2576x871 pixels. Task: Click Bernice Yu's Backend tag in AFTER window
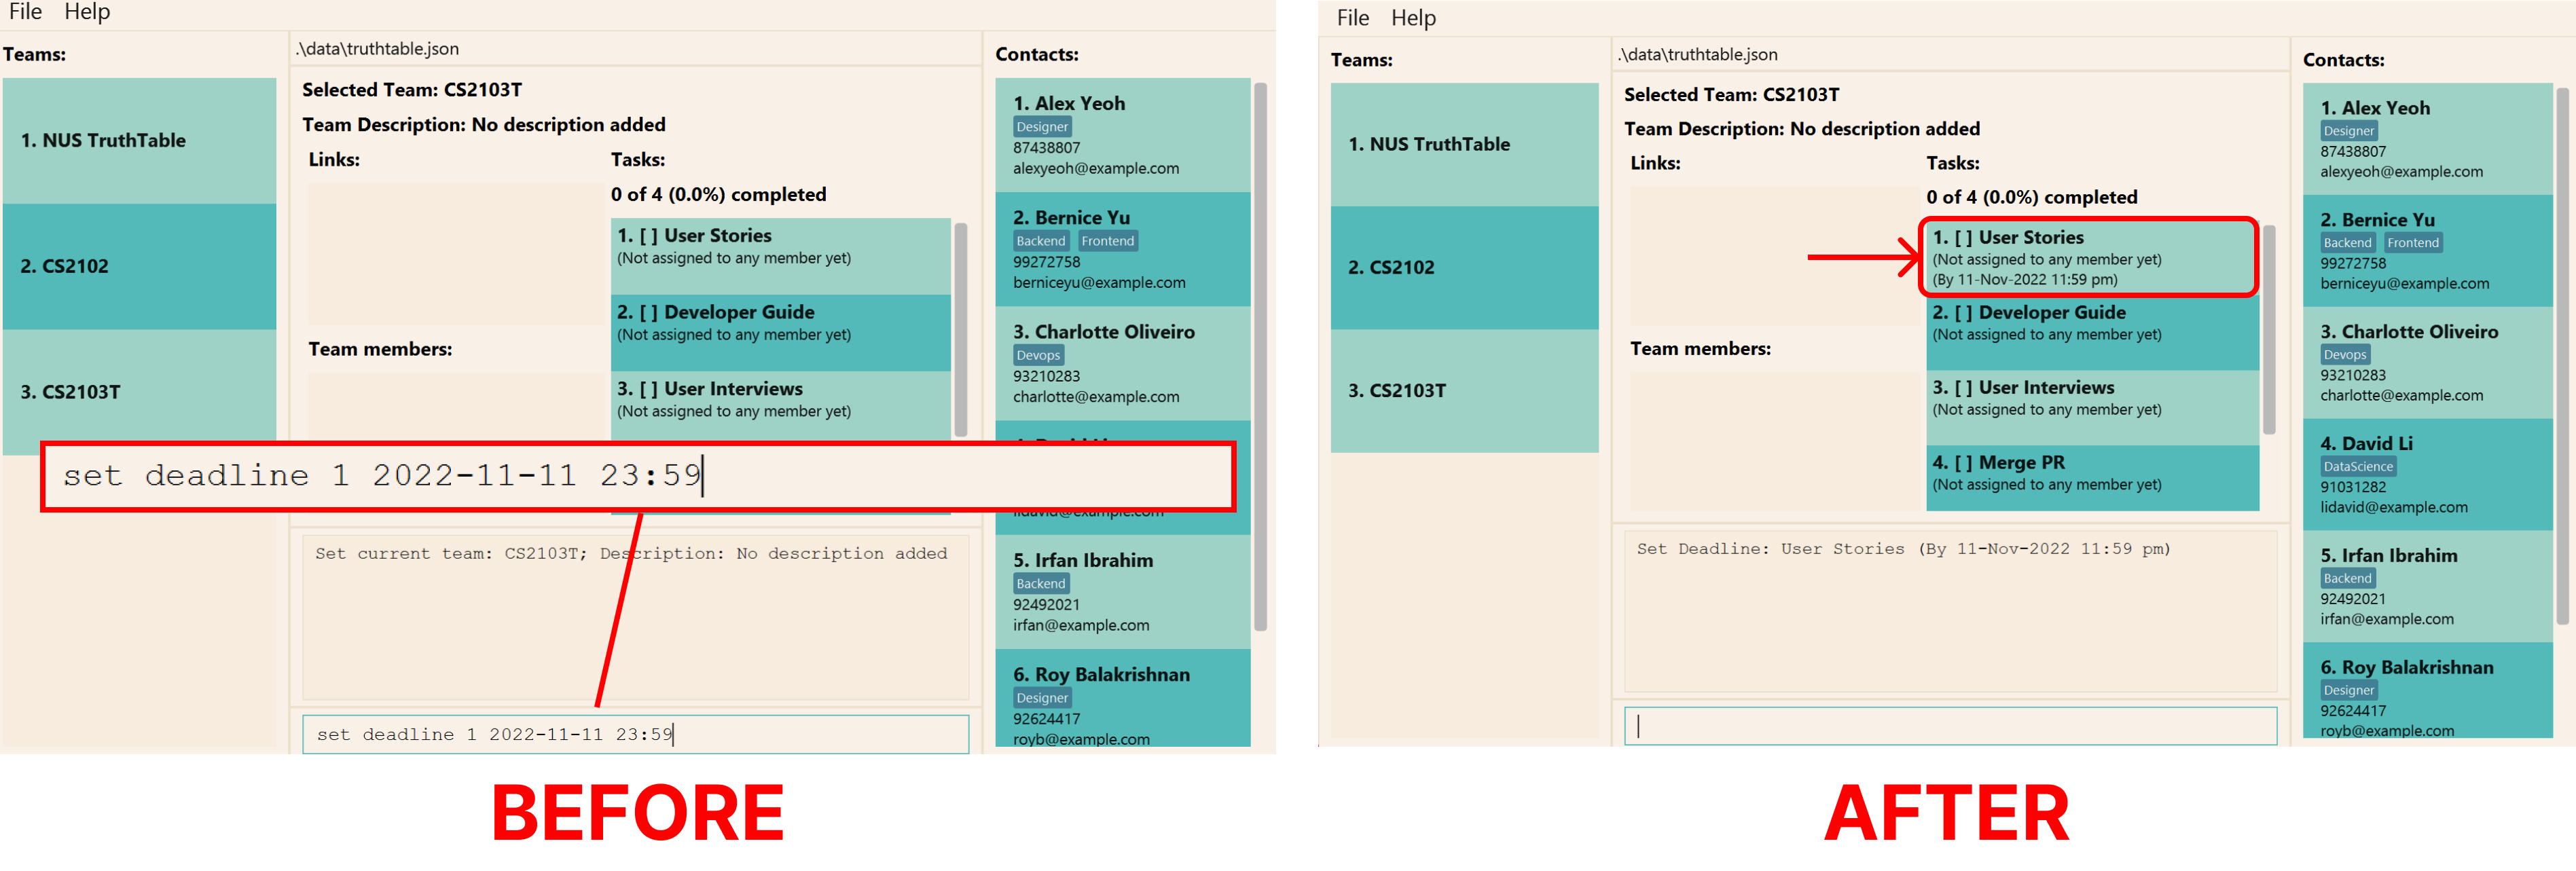2347,243
